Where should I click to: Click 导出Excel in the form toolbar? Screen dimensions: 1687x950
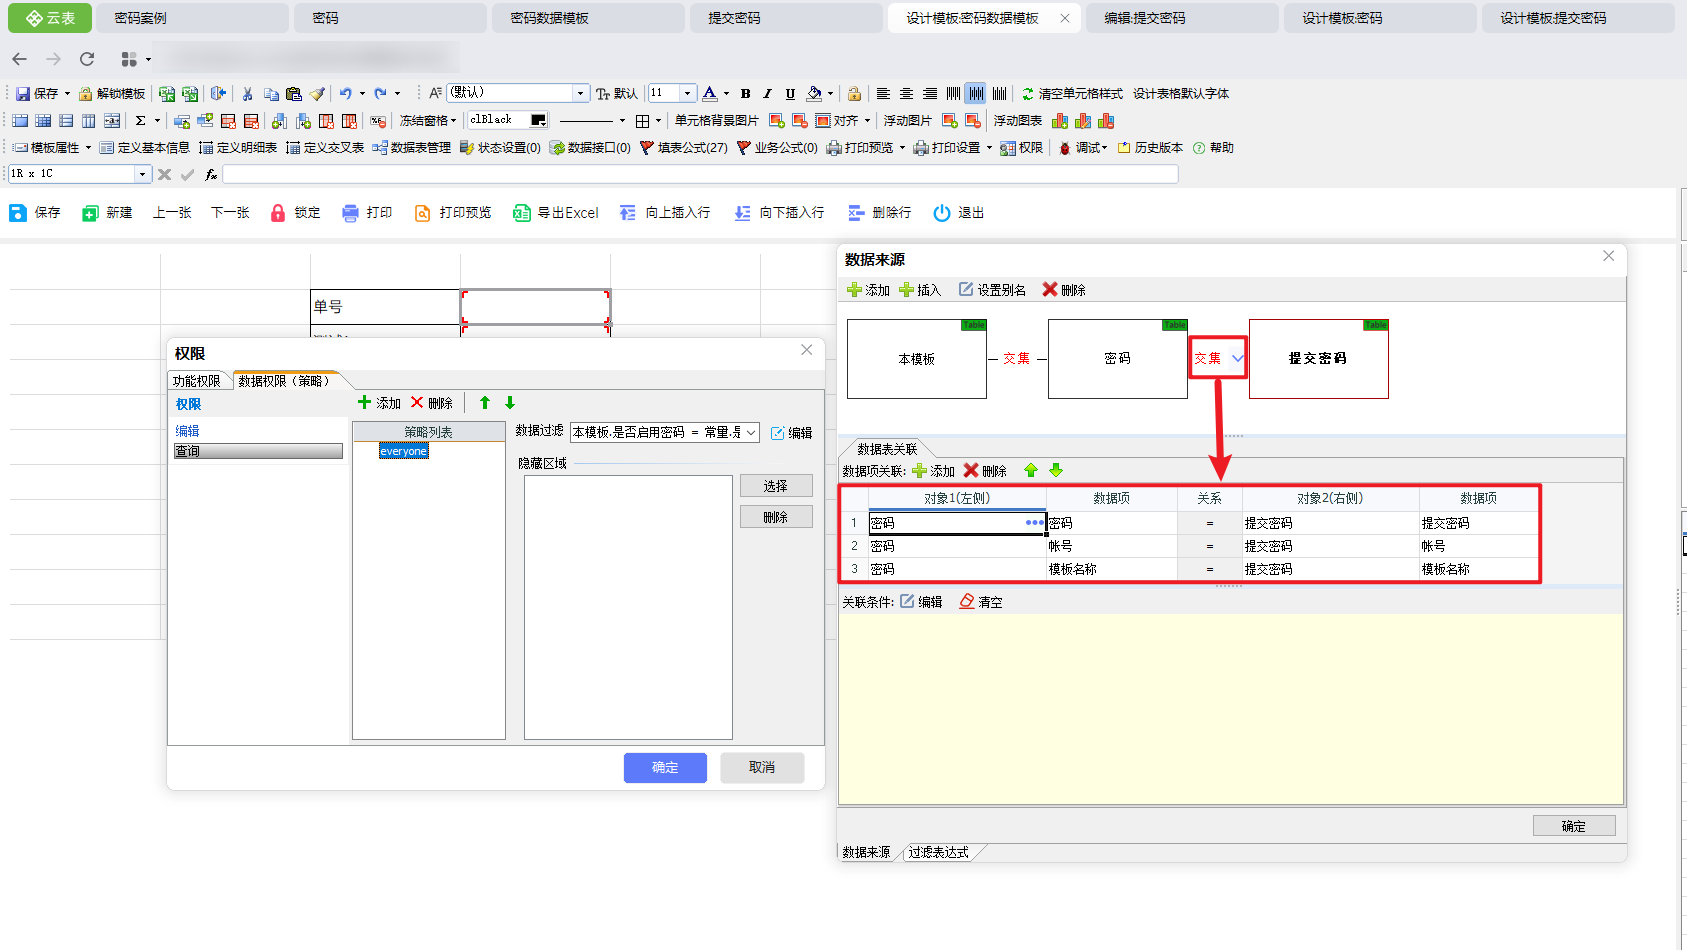[x=556, y=213]
